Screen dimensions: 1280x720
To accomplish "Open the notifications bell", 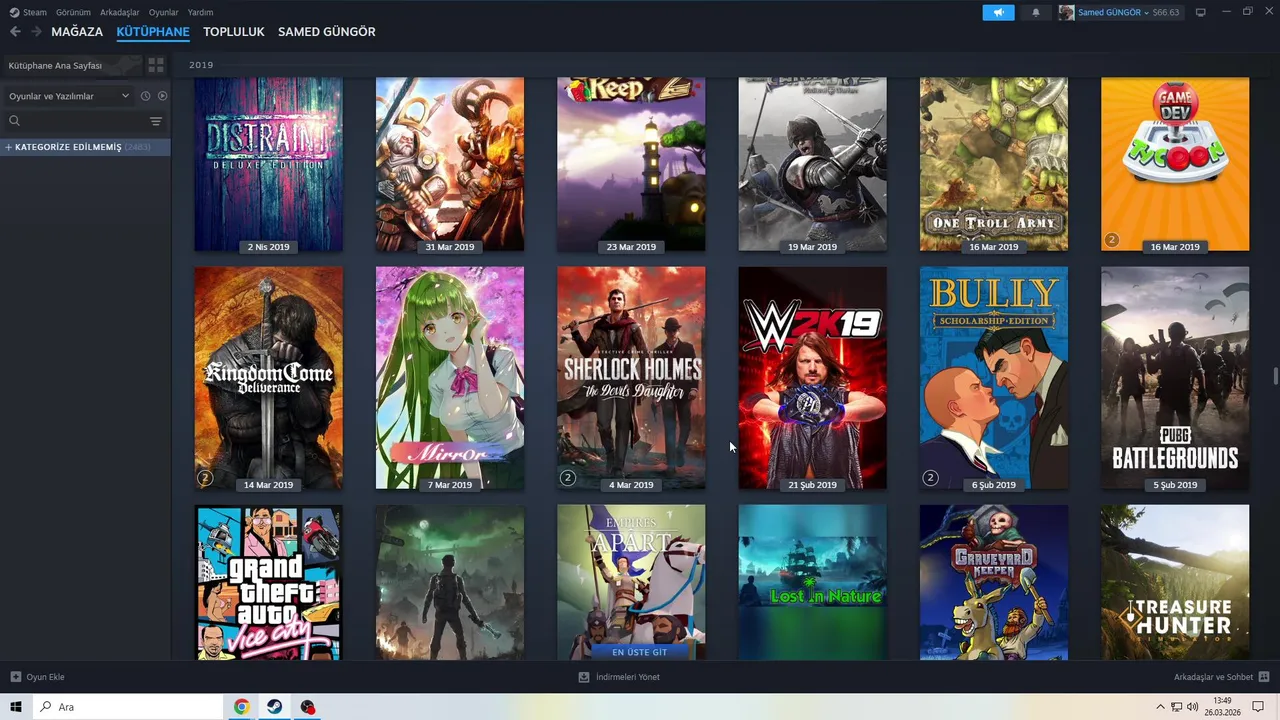I will coord(1035,12).
